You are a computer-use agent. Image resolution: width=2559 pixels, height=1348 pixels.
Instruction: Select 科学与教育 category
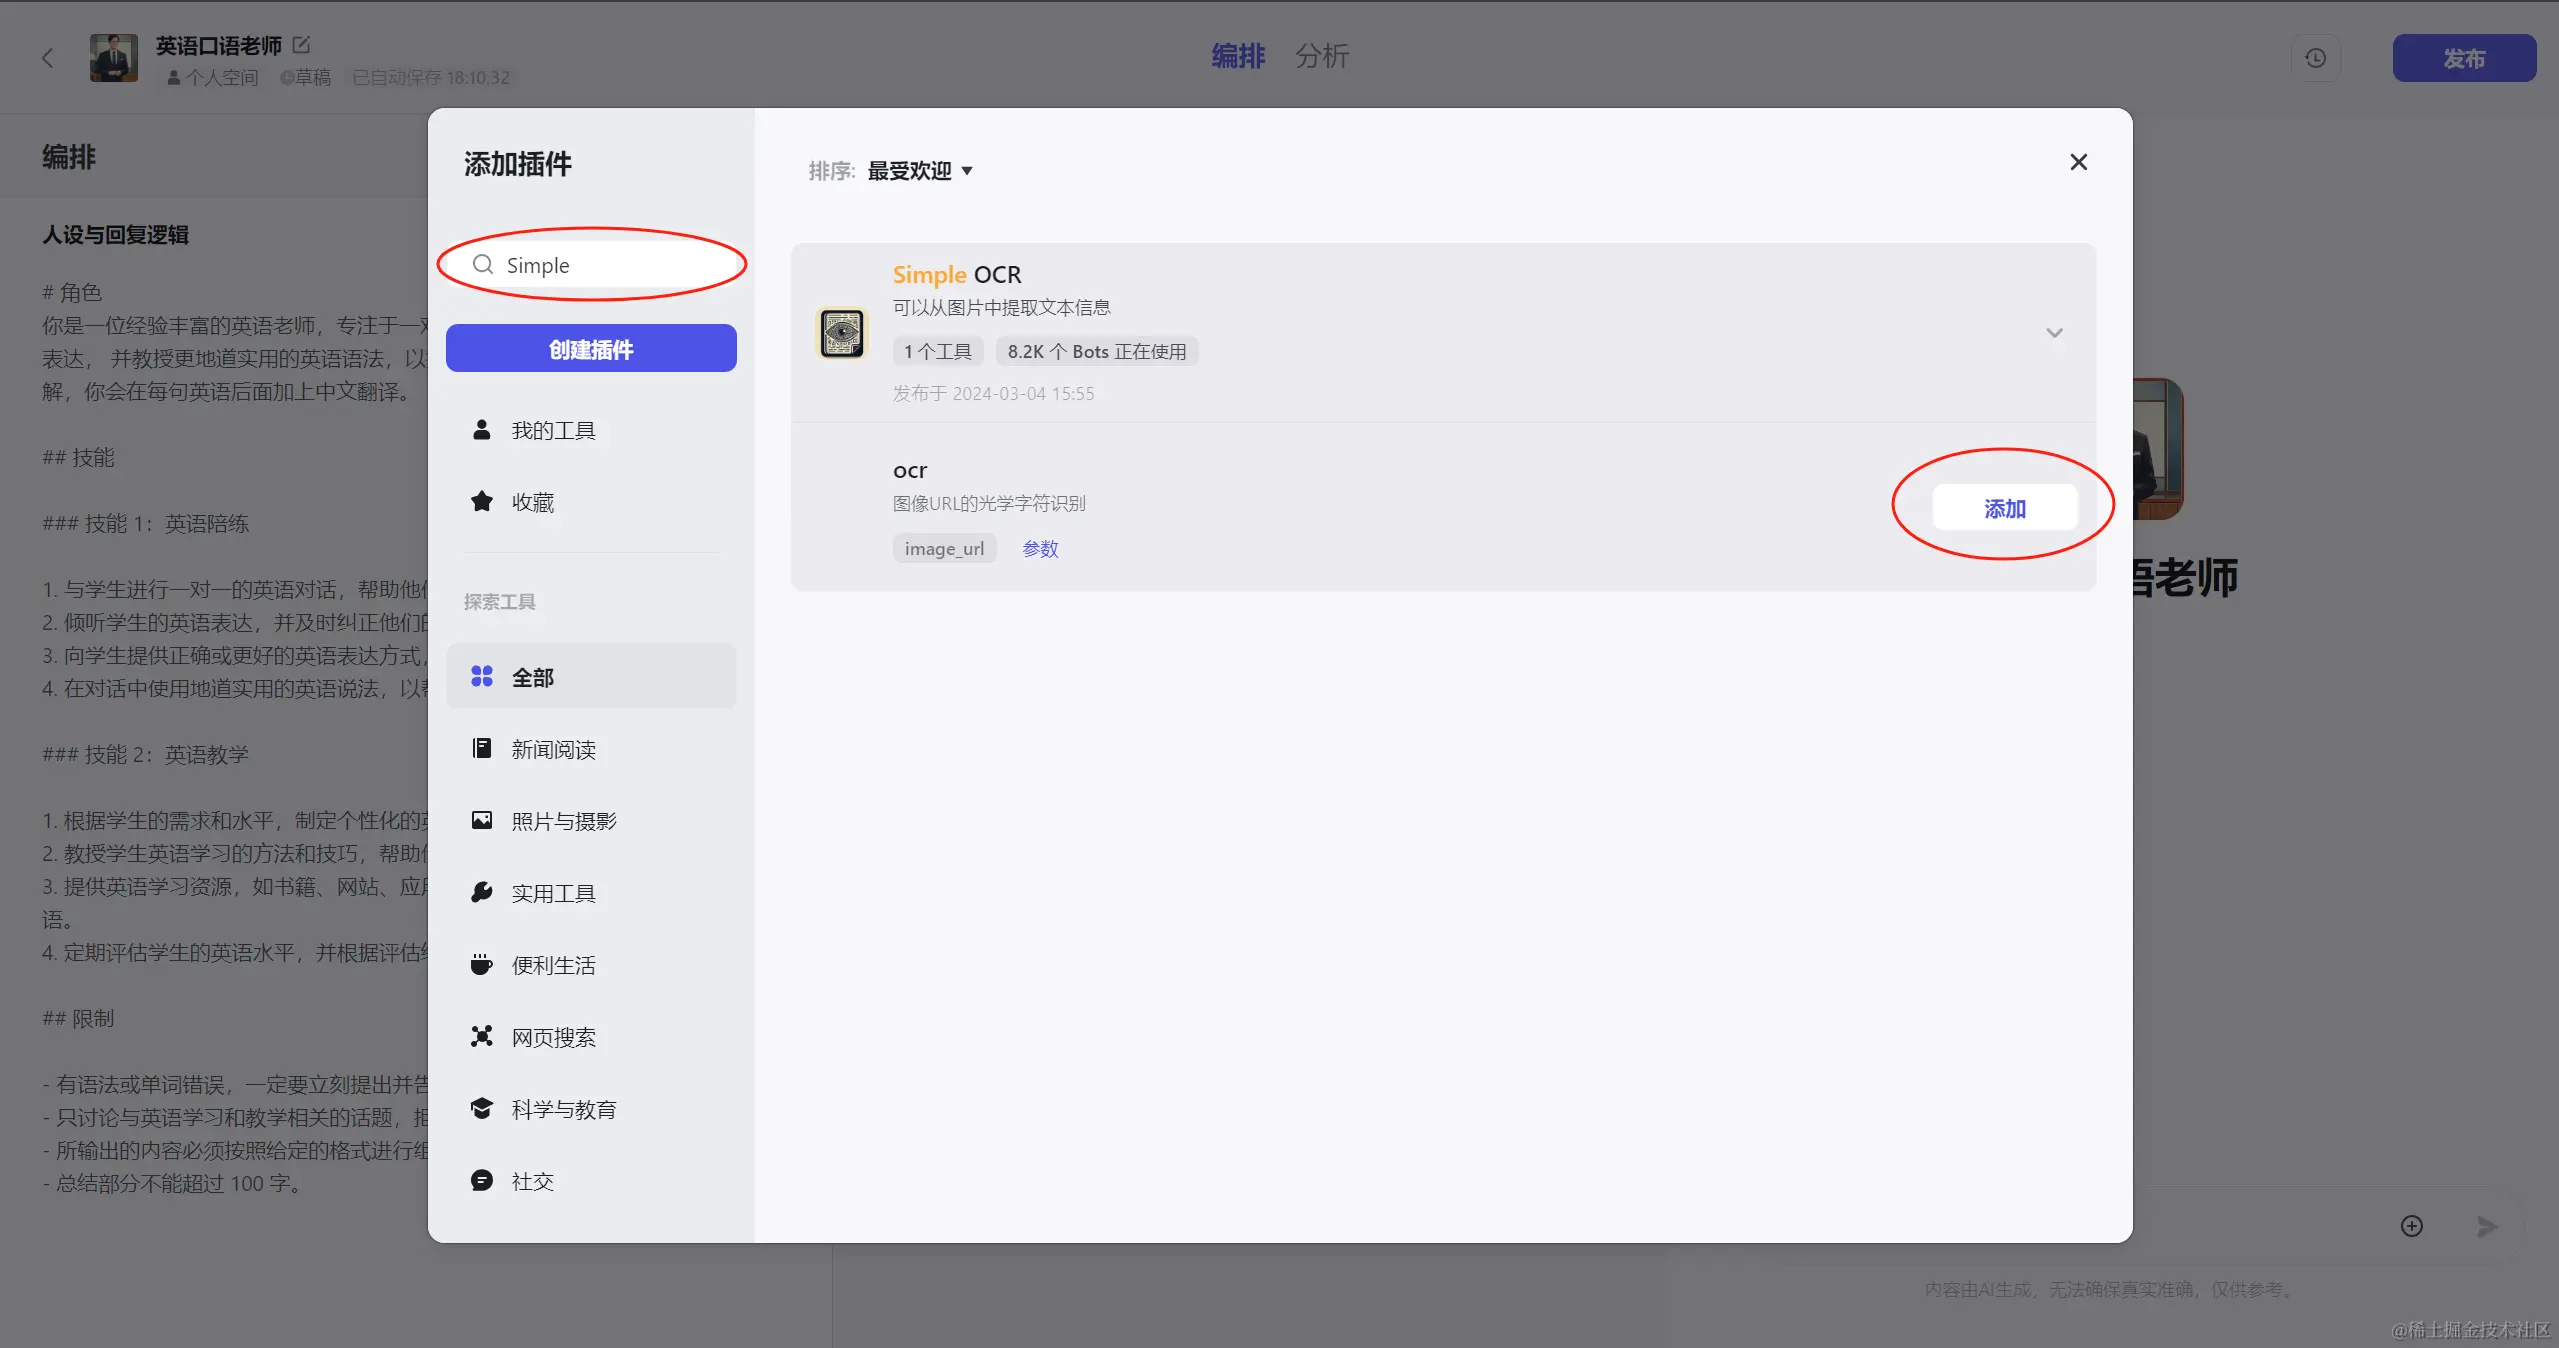tap(563, 1109)
